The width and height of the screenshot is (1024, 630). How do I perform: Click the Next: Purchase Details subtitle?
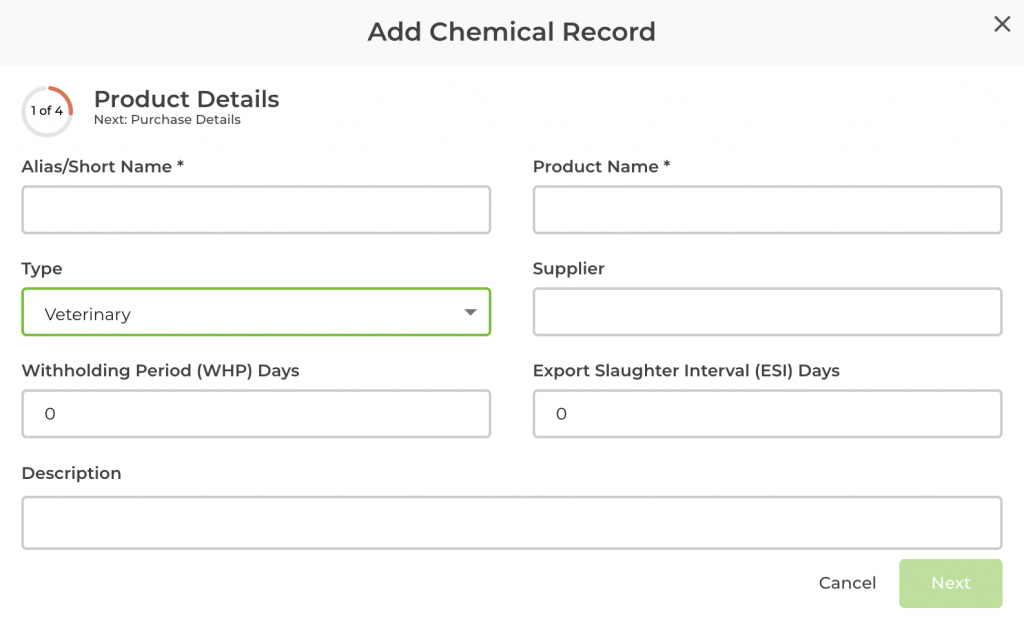tap(167, 120)
